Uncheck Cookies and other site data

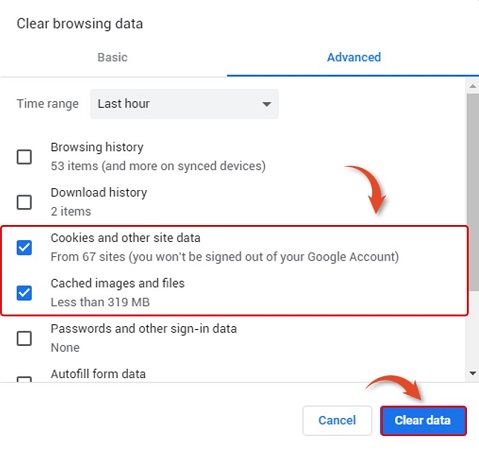[24, 247]
